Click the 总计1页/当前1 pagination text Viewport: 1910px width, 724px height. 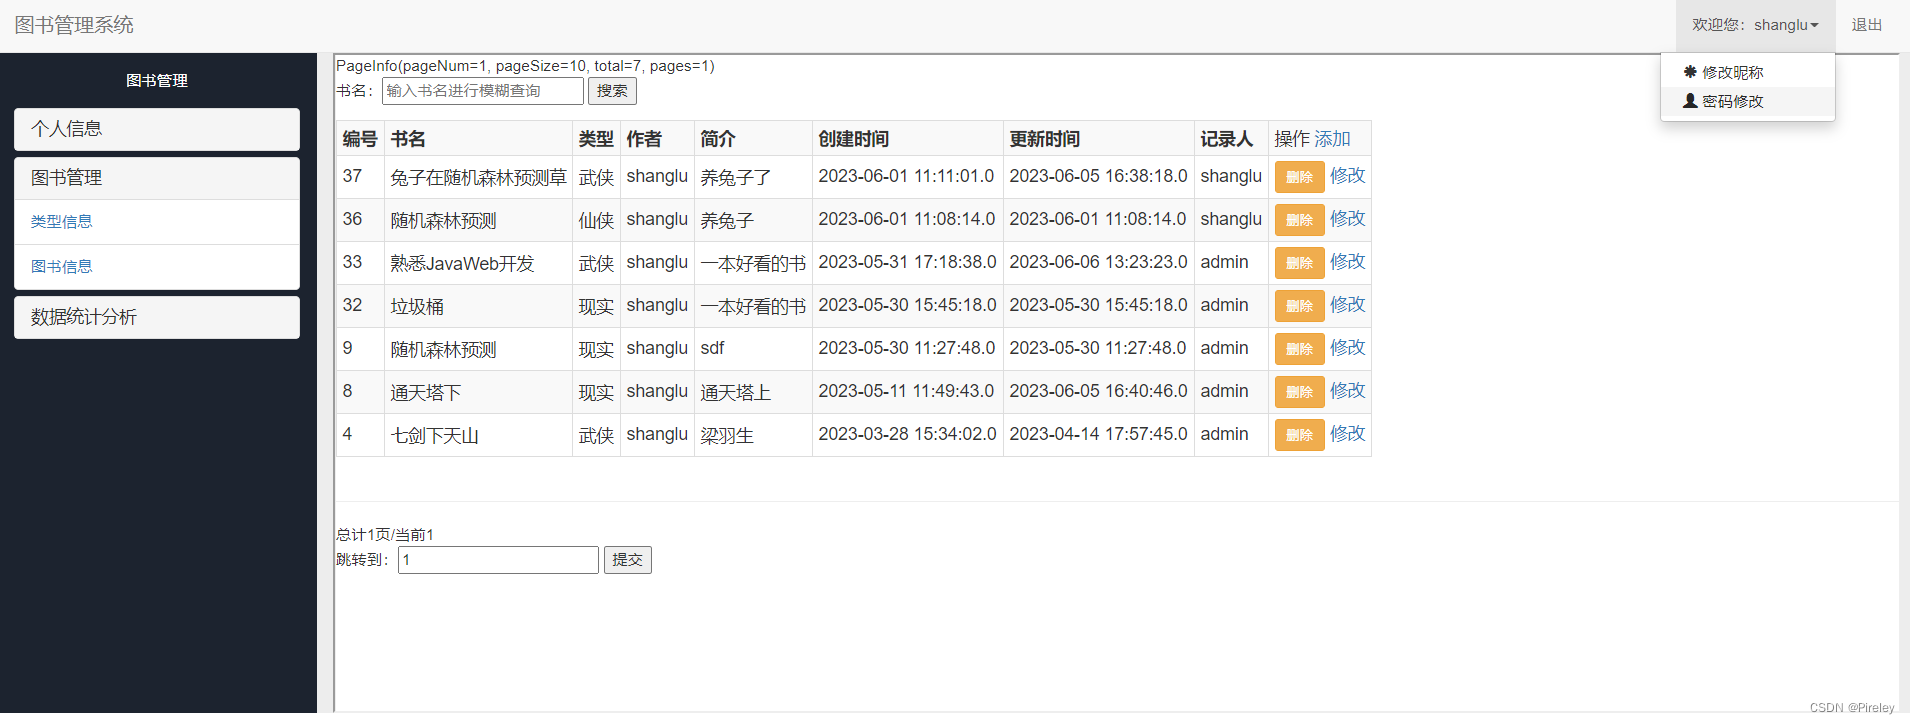(x=385, y=535)
